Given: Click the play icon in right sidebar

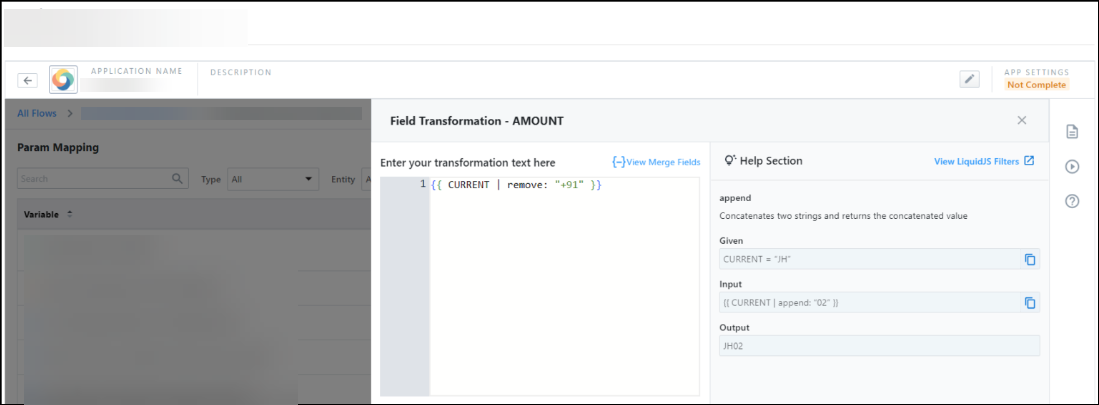Looking at the screenshot, I should (x=1072, y=167).
